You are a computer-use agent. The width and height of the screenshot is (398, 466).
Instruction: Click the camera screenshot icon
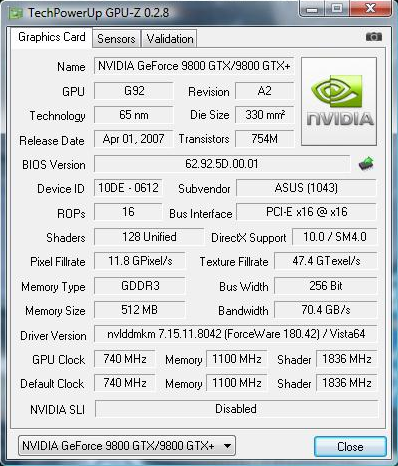coord(374,36)
